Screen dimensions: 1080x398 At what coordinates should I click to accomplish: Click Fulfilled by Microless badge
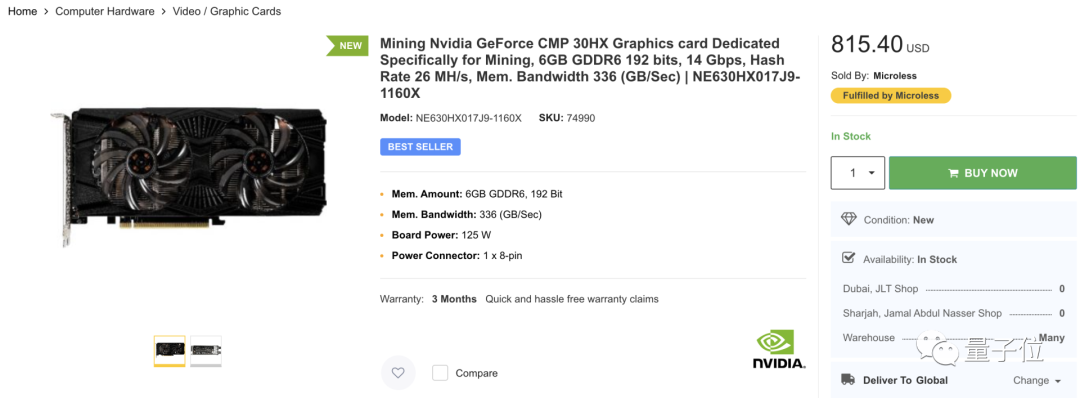(891, 96)
